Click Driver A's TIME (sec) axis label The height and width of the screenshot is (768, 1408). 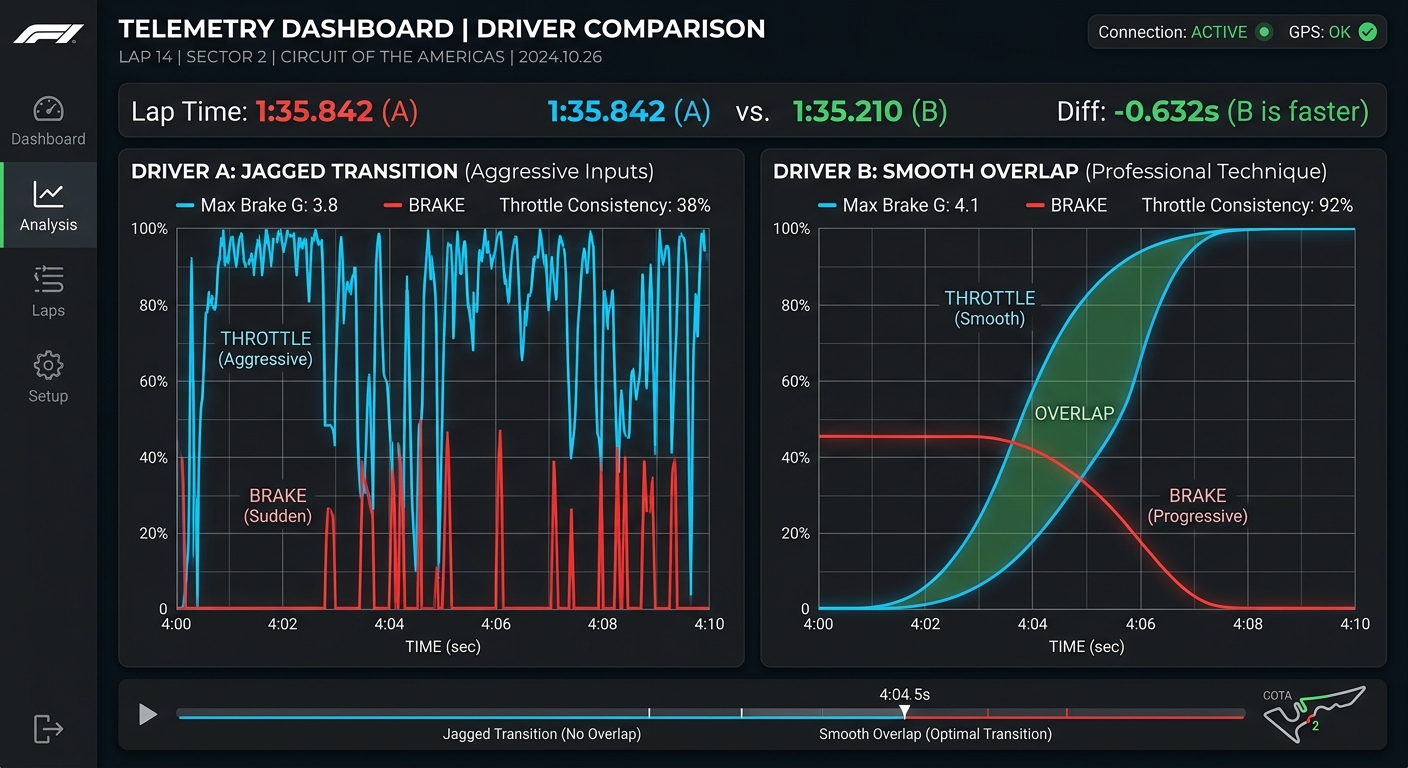coord(443,647)
